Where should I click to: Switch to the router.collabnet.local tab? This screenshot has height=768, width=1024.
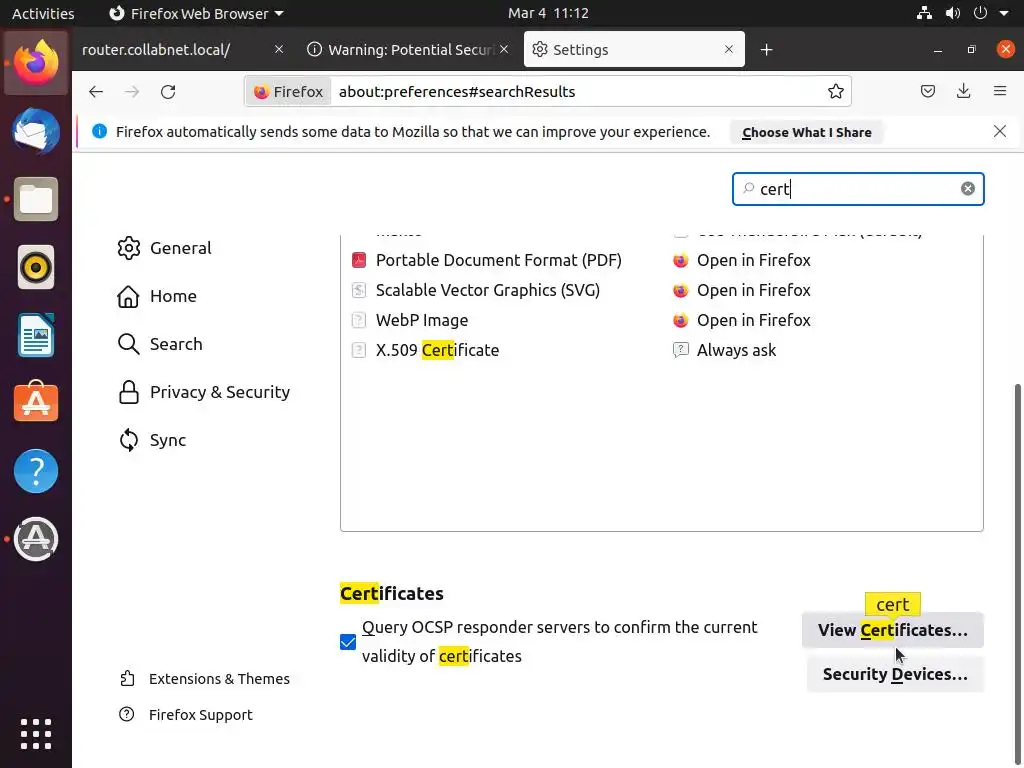click(170, 50)
